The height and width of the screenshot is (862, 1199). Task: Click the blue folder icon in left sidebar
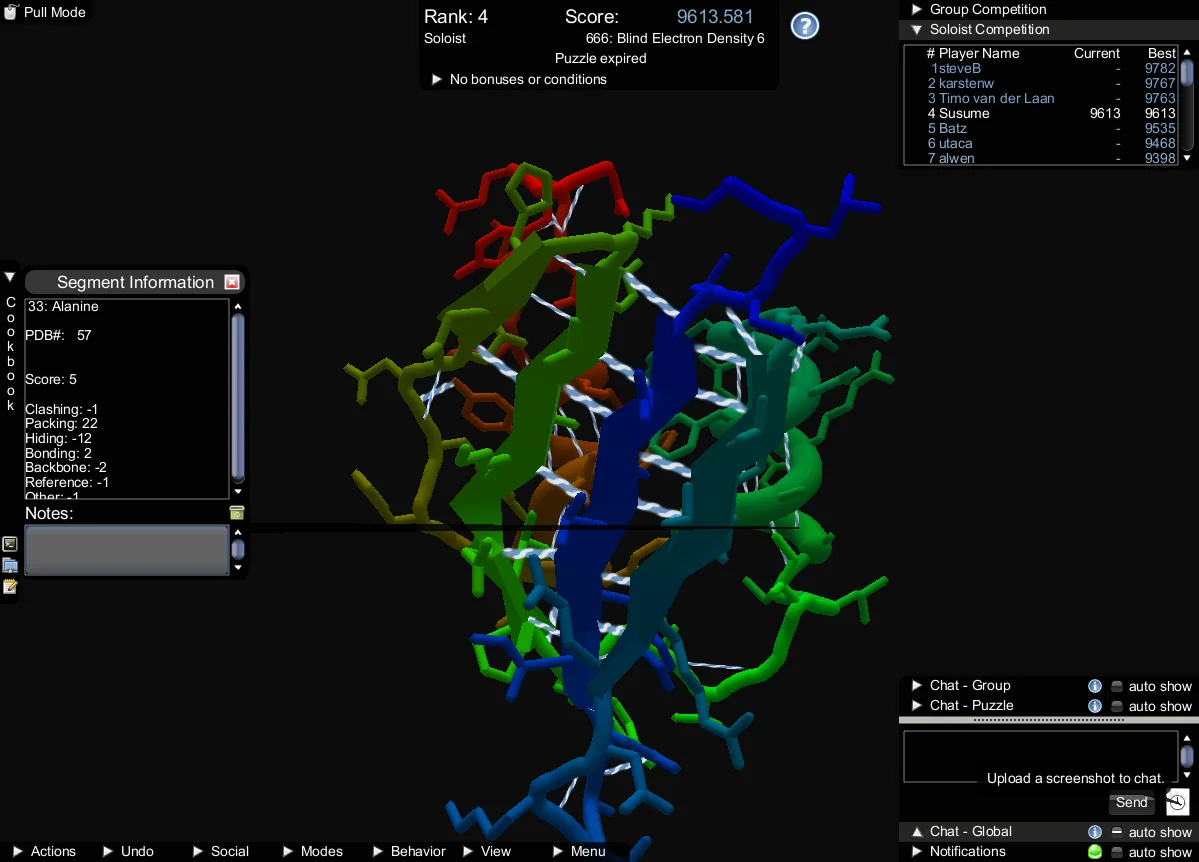coord(10,566)
